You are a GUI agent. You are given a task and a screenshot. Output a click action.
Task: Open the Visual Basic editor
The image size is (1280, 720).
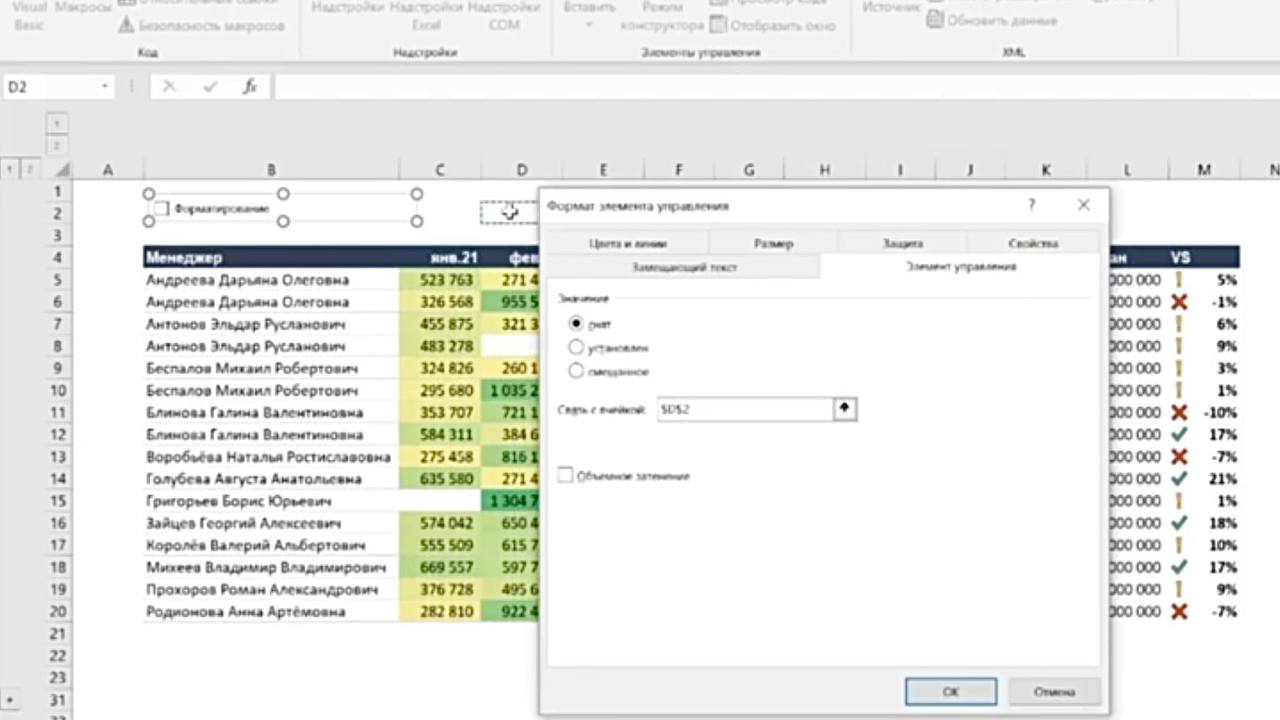click(x=29, y=16)
